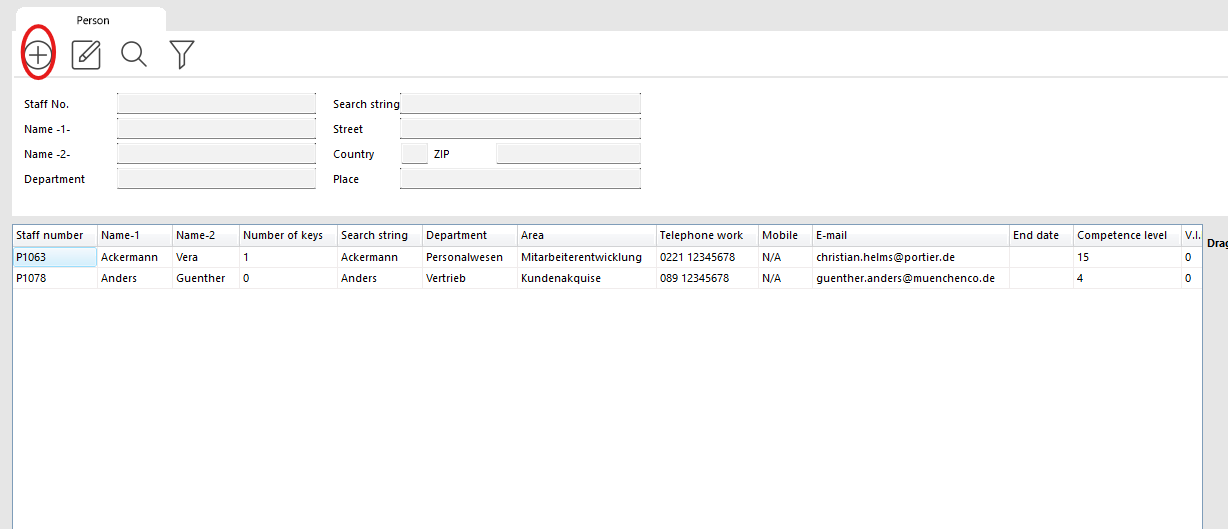The height and width of the screenshot is (529, 1228).
Task: Click the name cell Guenther
Action: point(206,278)
